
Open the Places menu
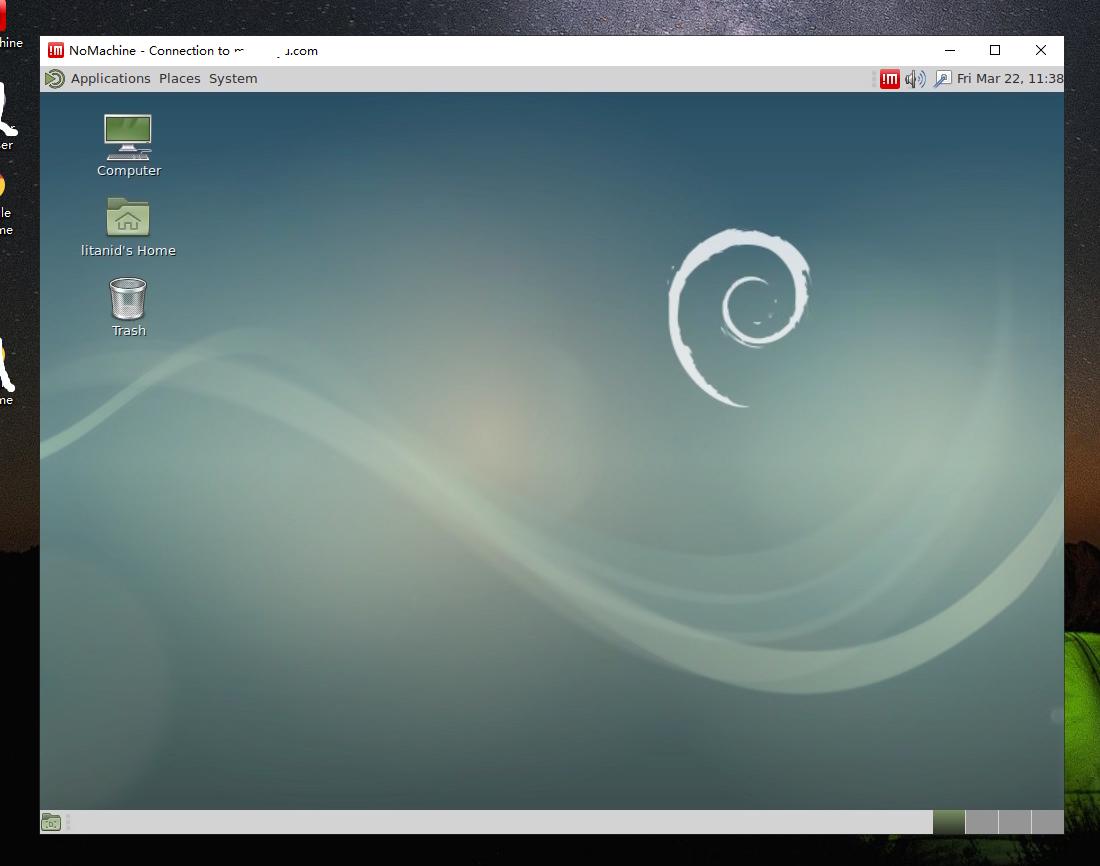pyautogui.click(x=179, y=79)
